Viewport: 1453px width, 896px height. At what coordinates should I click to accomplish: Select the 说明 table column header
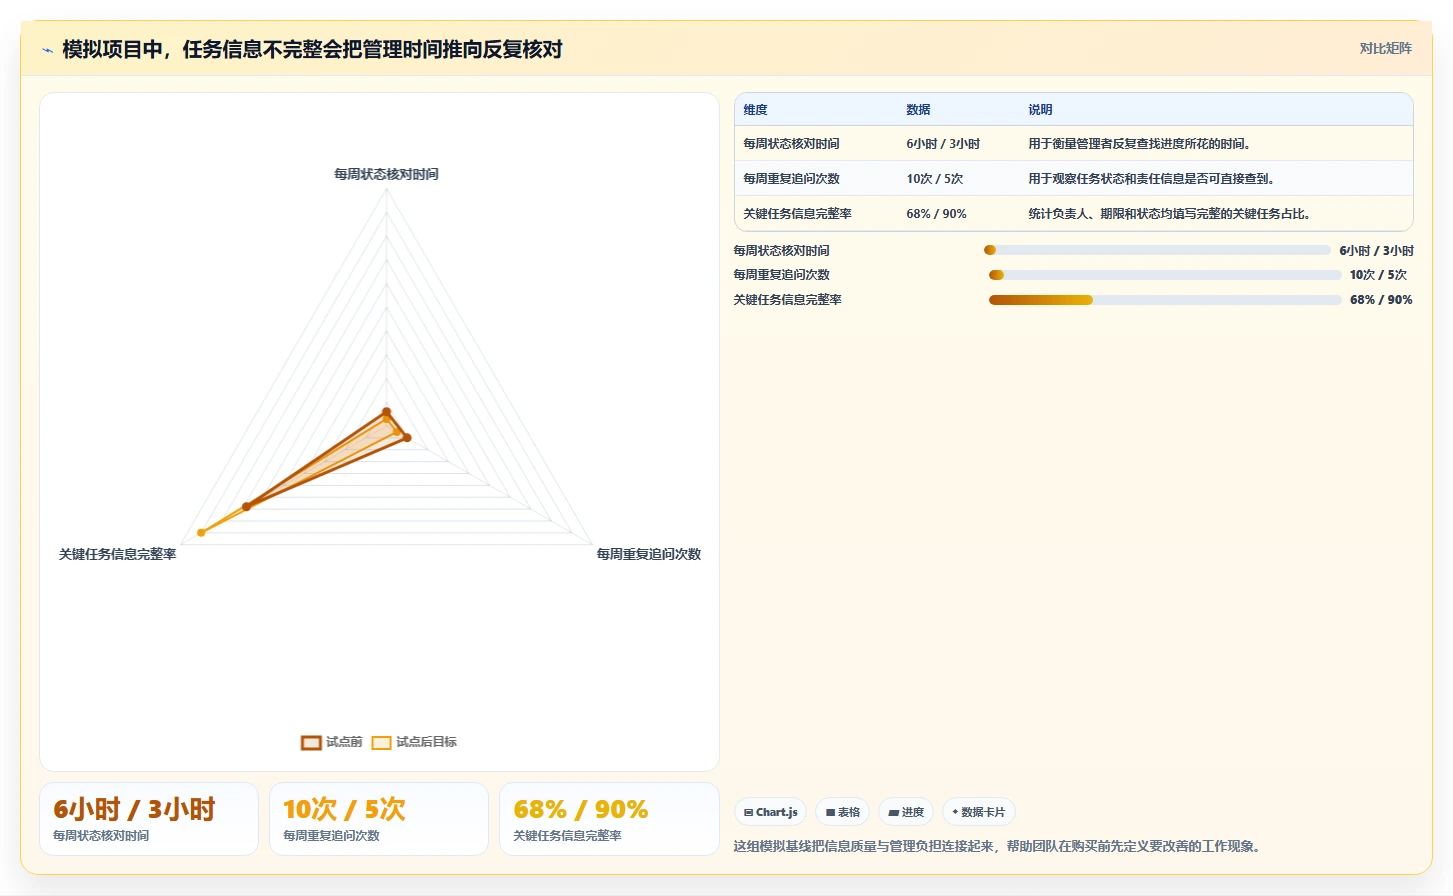1040,110
